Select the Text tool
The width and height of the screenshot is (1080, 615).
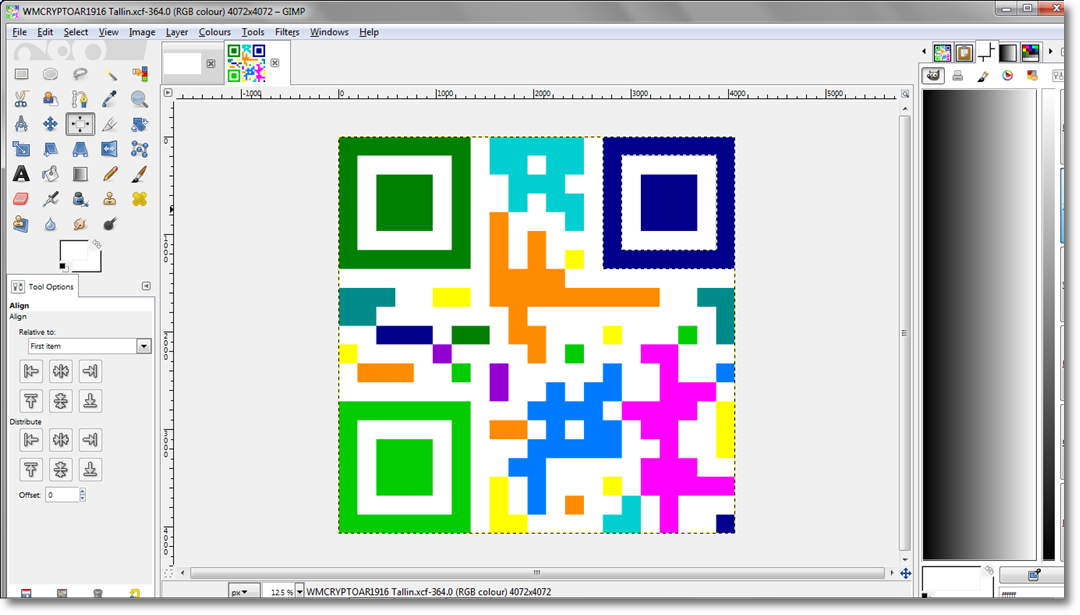(x=21, y=174)
